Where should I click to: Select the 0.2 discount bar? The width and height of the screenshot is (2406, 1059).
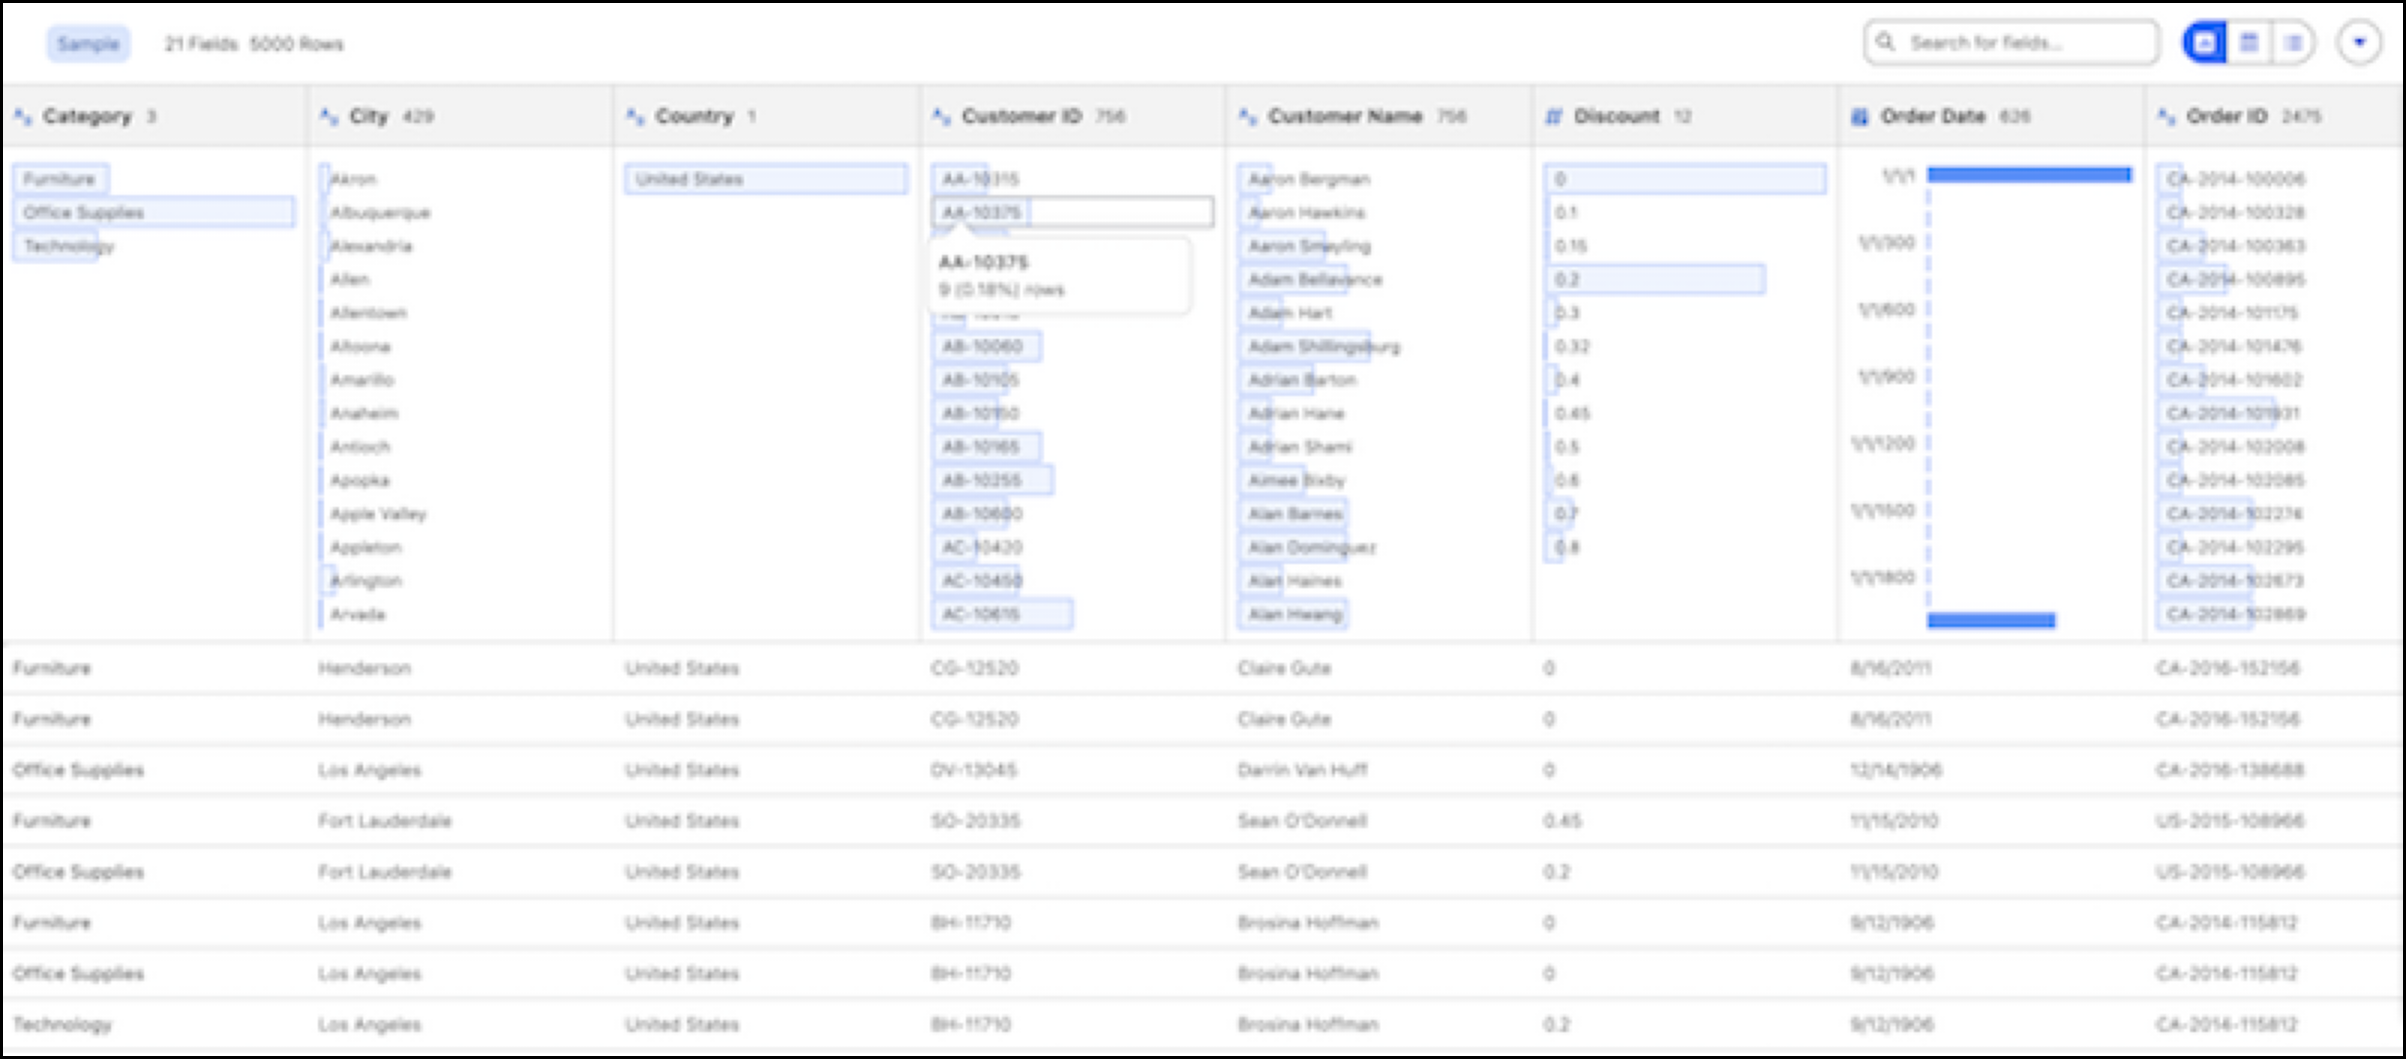pos(1655,279)
